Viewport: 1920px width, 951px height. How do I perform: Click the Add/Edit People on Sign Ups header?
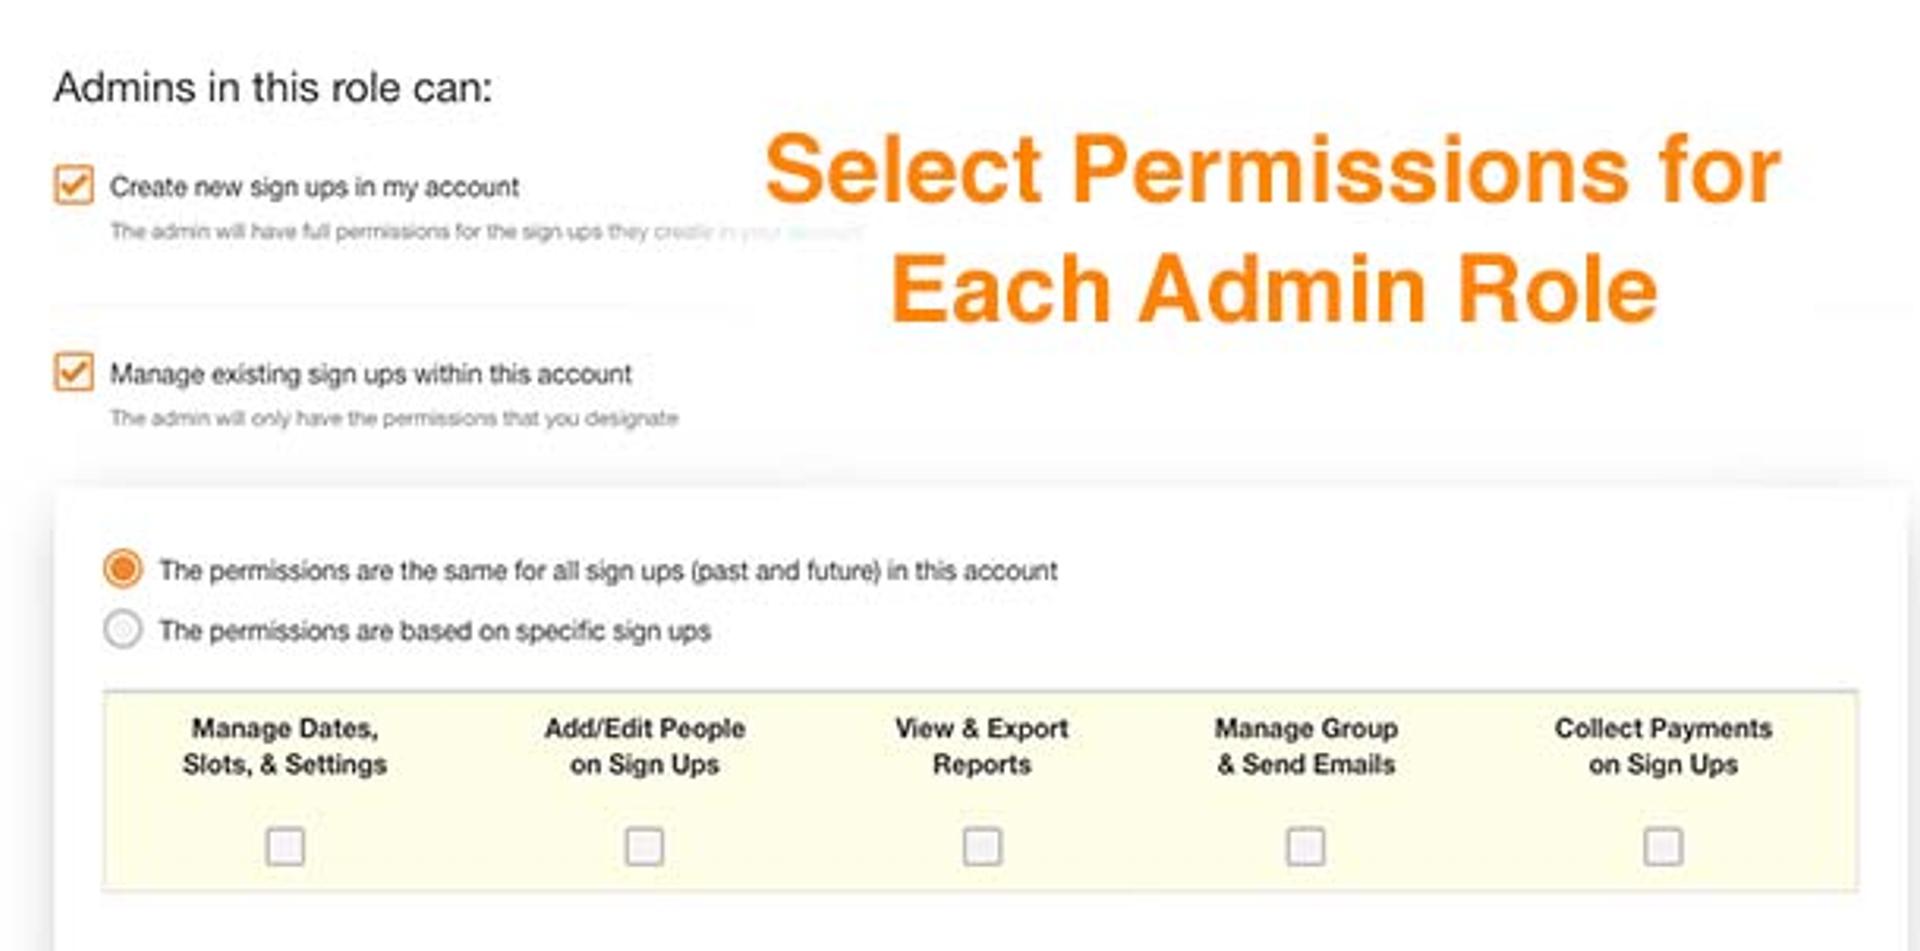click(x=645, y=746)
